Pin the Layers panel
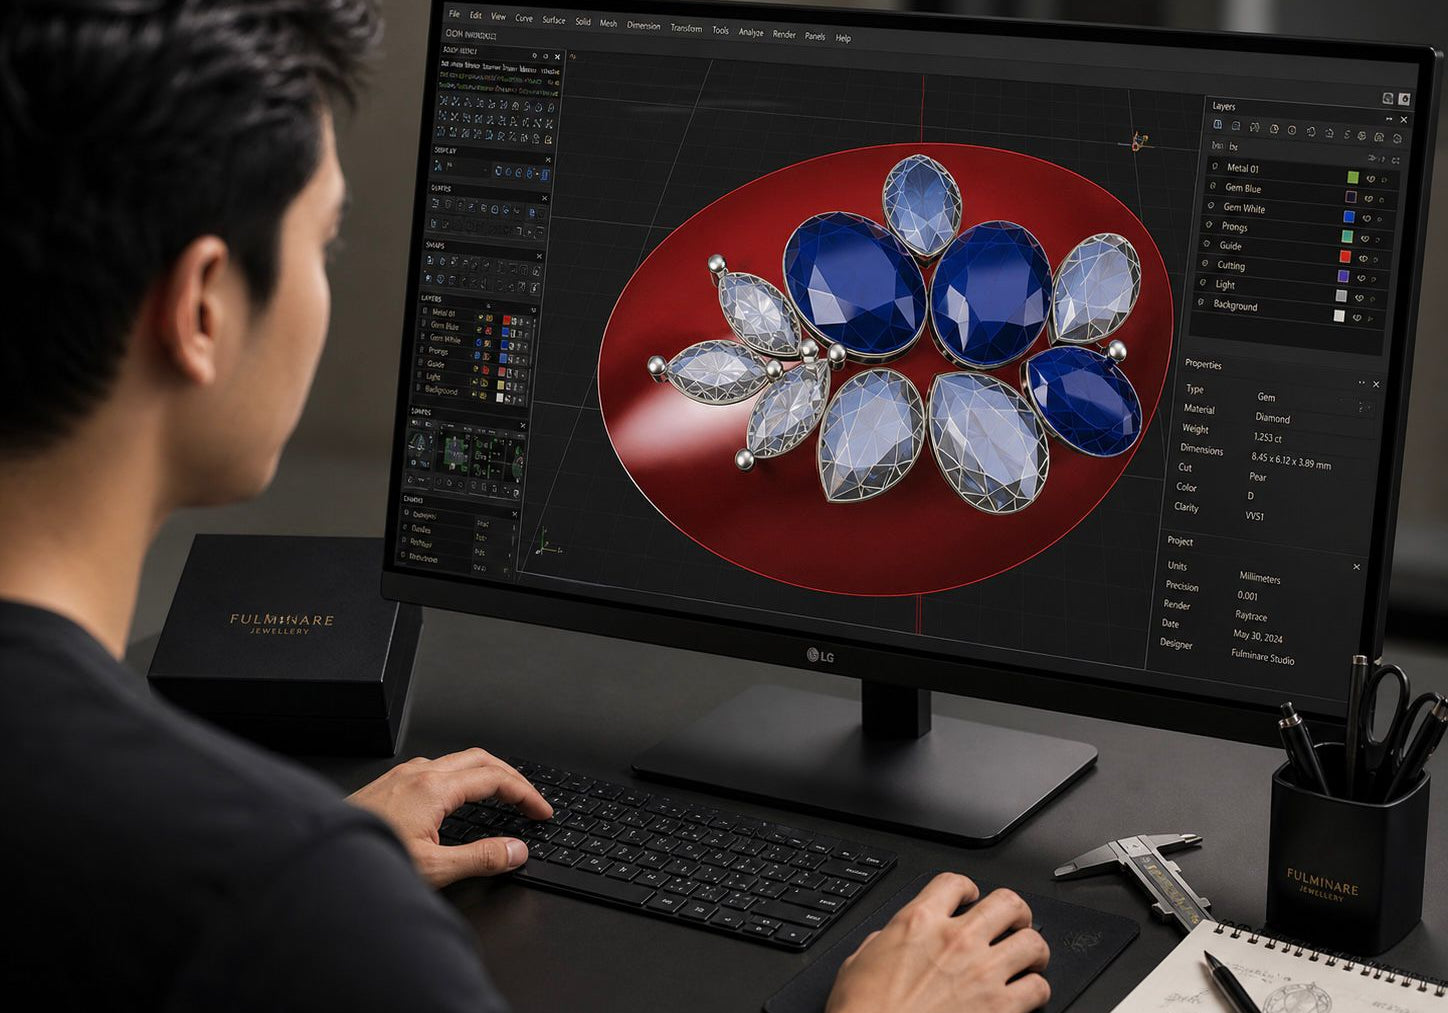This screenshot has height=1013, width=1448. [1389, 119]
